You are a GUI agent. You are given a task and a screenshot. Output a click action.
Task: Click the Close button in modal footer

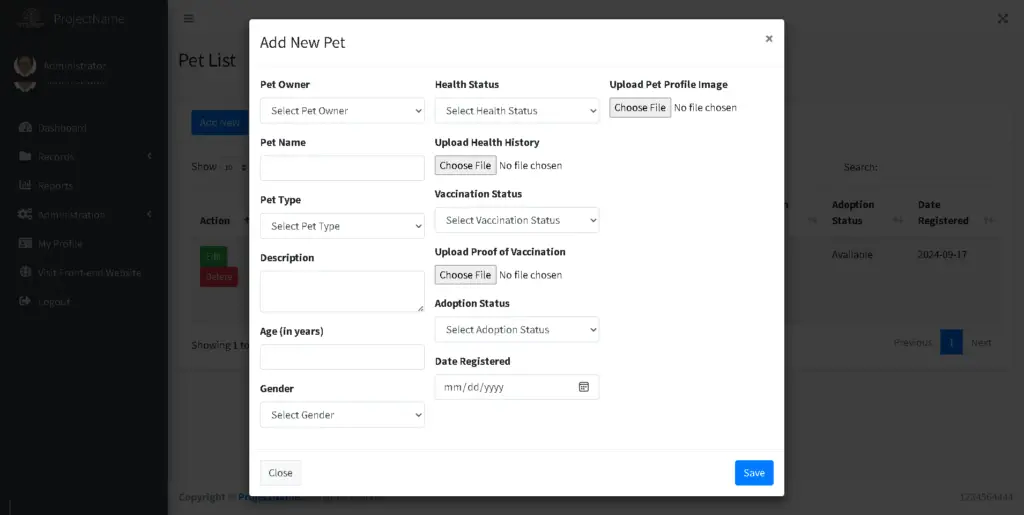click(x=280, y=473)
